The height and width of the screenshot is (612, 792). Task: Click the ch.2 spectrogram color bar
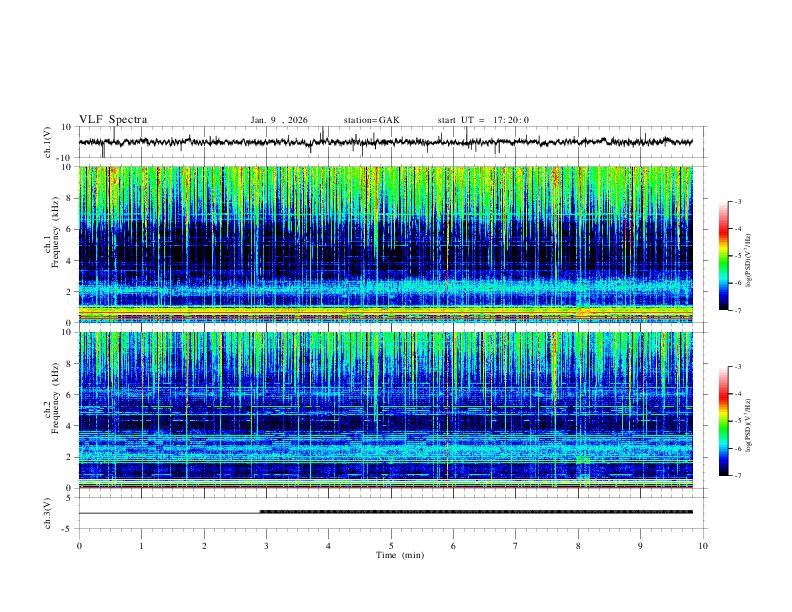point(723,421)
